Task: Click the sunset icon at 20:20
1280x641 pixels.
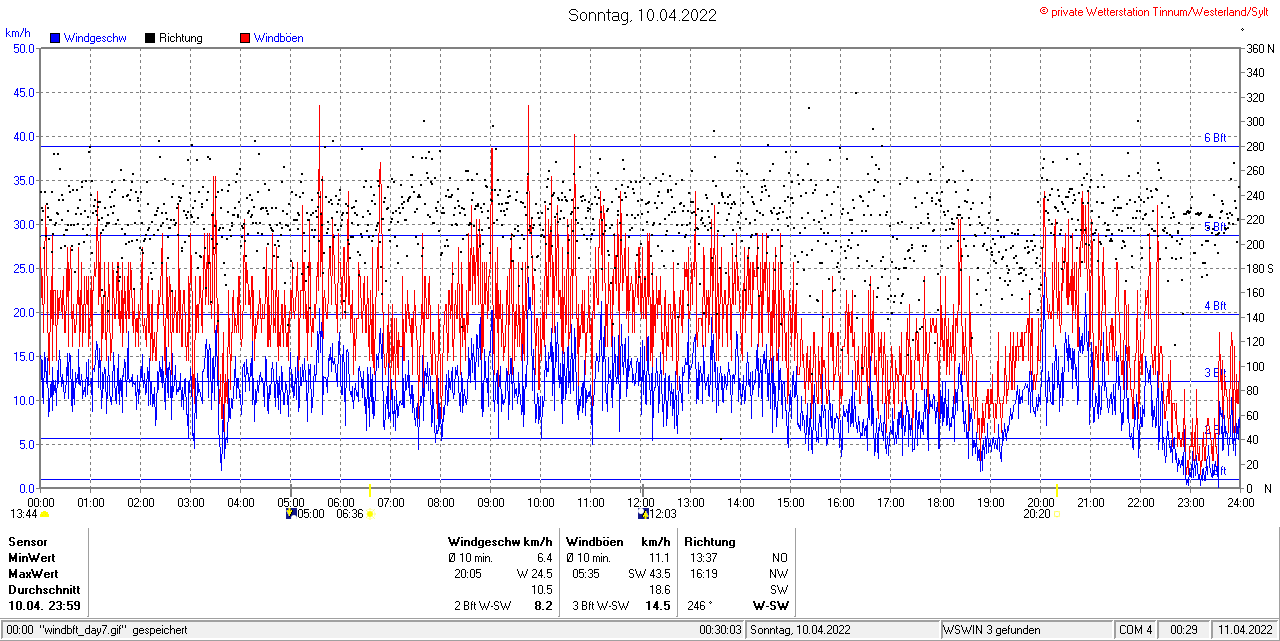Action: click(1056, 514)
